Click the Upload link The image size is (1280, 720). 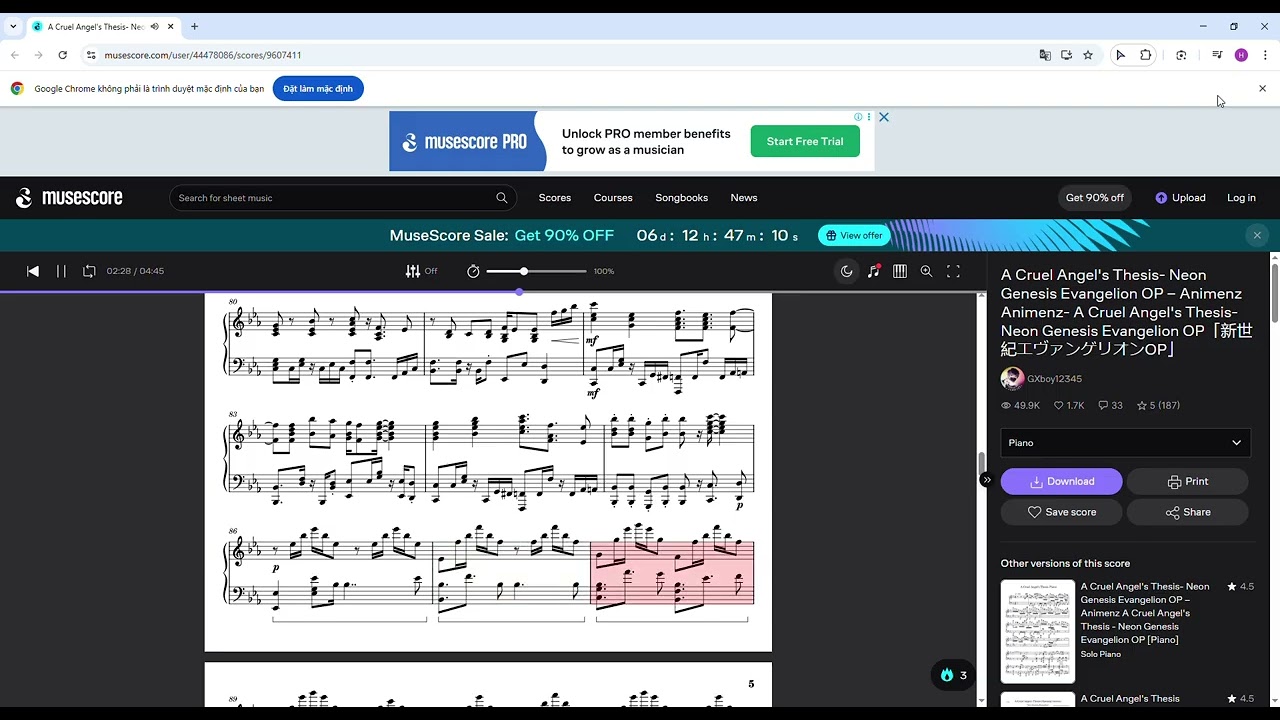pos(1180,198)
